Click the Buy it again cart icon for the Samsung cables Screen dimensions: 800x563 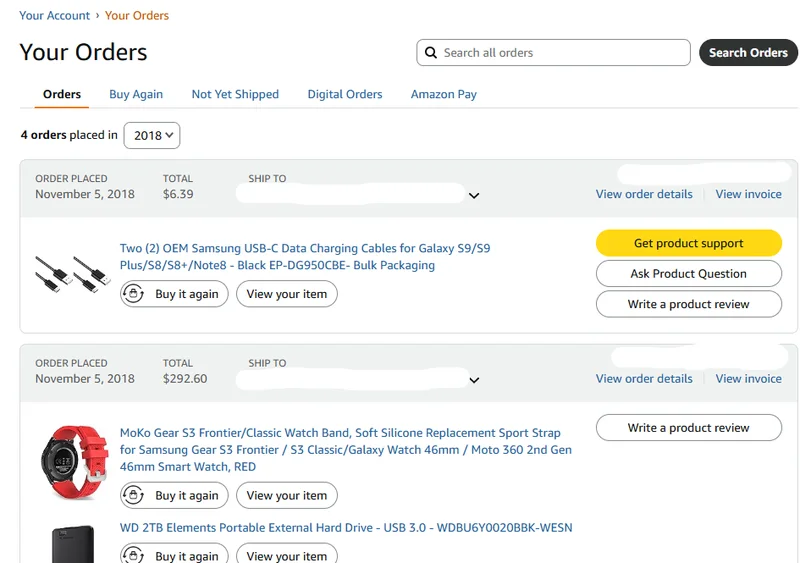click(133, 294)
